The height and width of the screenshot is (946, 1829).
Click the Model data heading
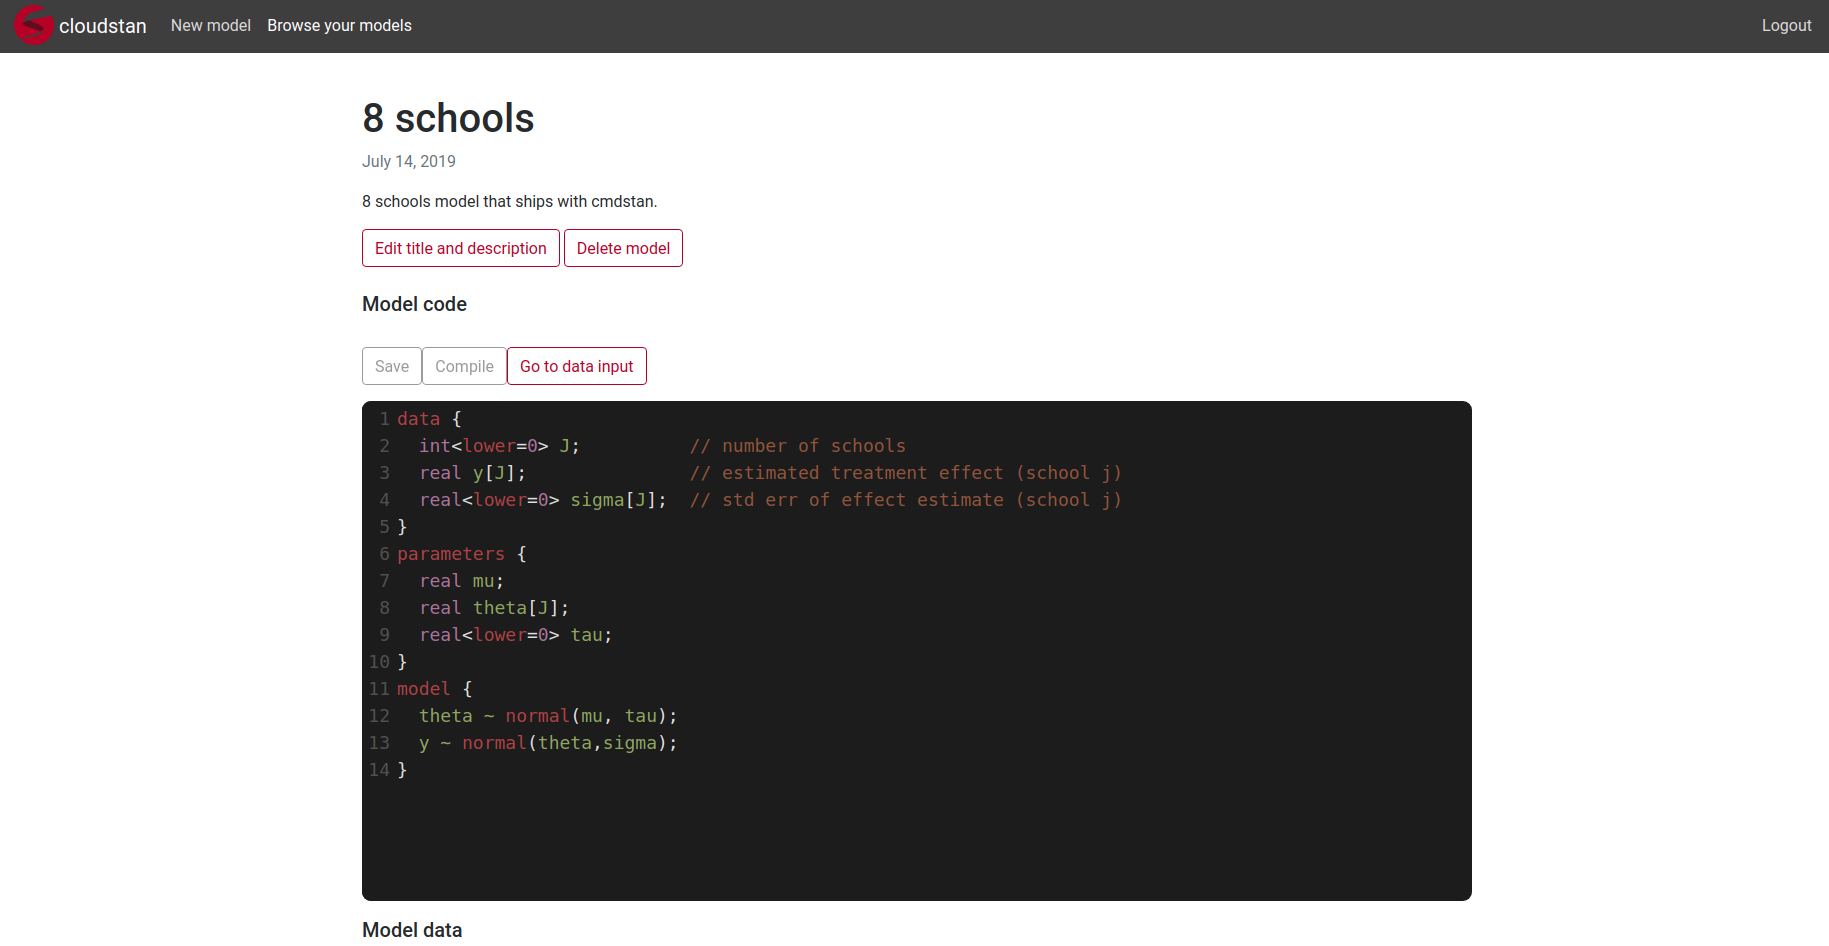coord(412,930)
